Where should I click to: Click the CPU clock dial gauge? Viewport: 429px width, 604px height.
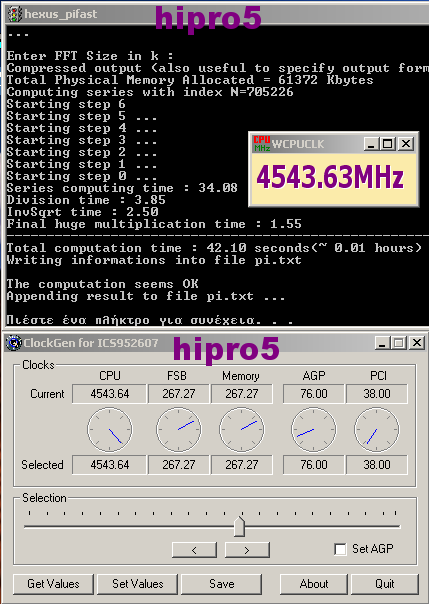point(110,430)
